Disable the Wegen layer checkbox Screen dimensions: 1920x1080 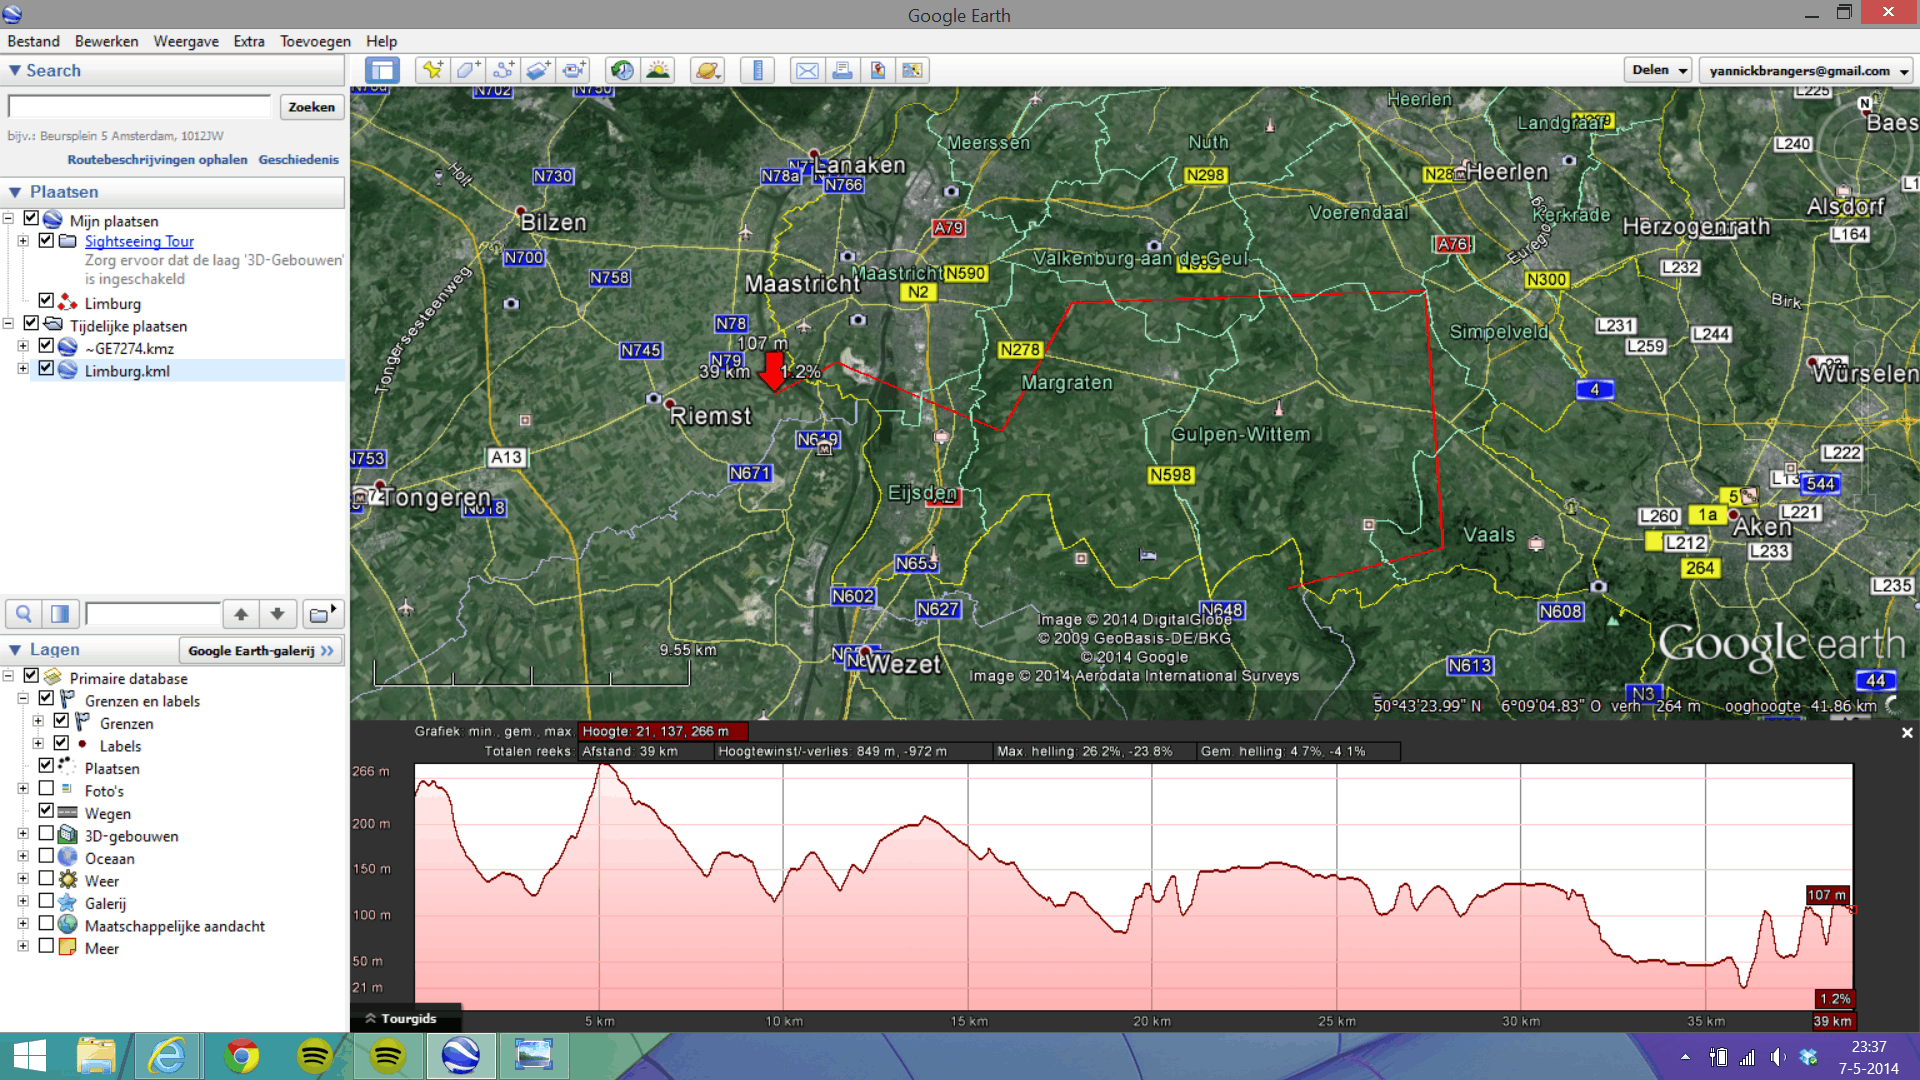[x=46, y=811]
